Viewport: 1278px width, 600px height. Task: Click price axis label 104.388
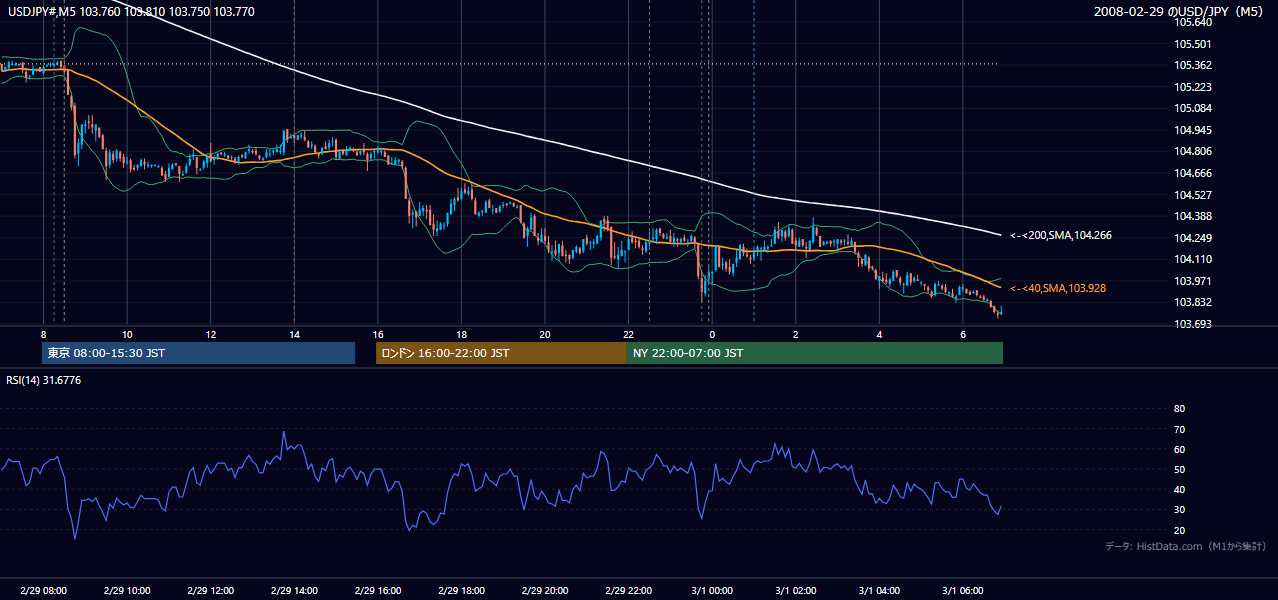coord(1193,216)
